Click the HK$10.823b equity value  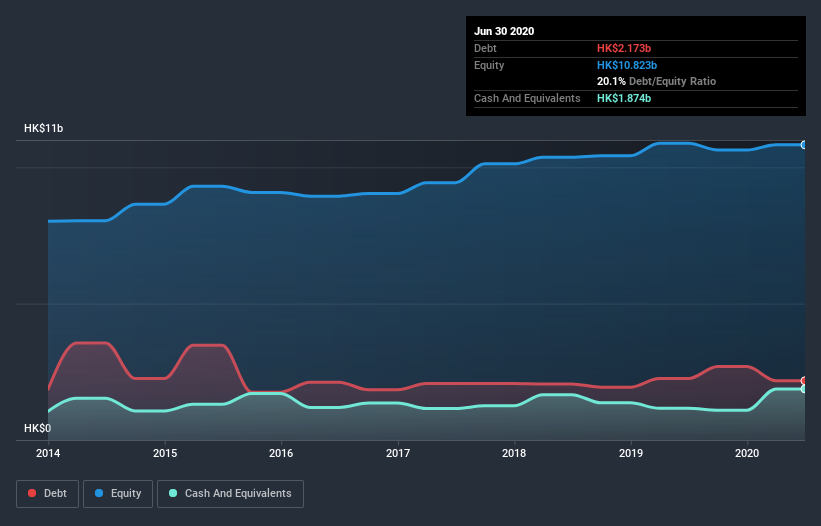click(x=627, y=65)
